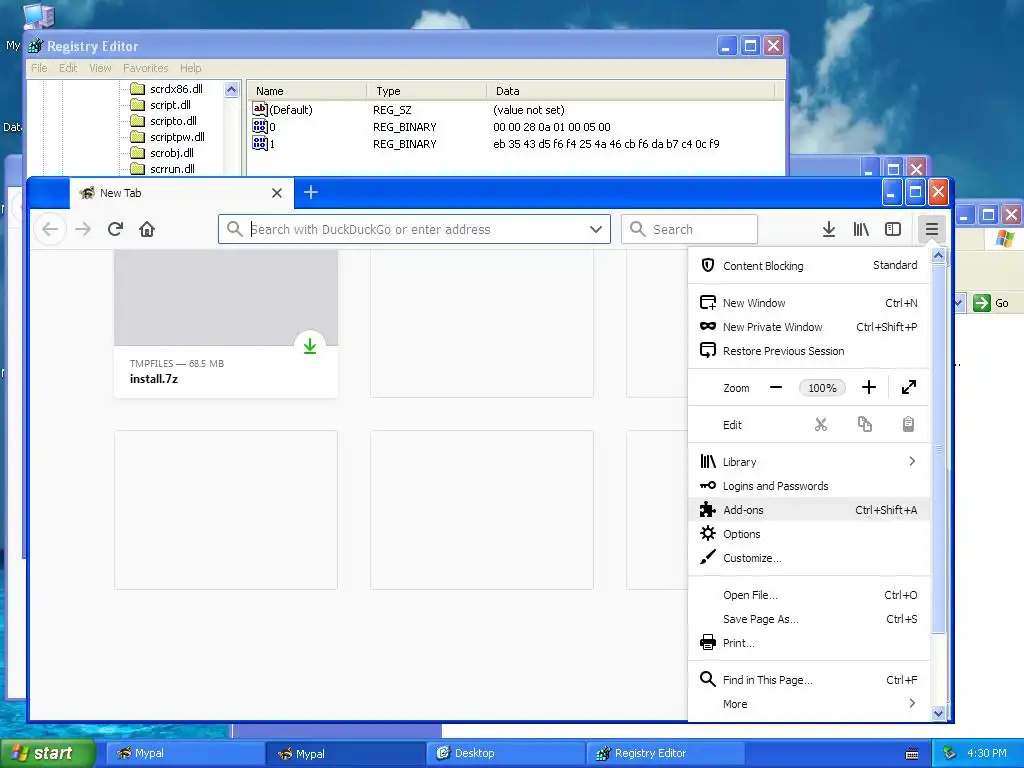Focus the DuckDuckGo address bar
This screenshot has width=1024, height=768.
pos(414,229)
